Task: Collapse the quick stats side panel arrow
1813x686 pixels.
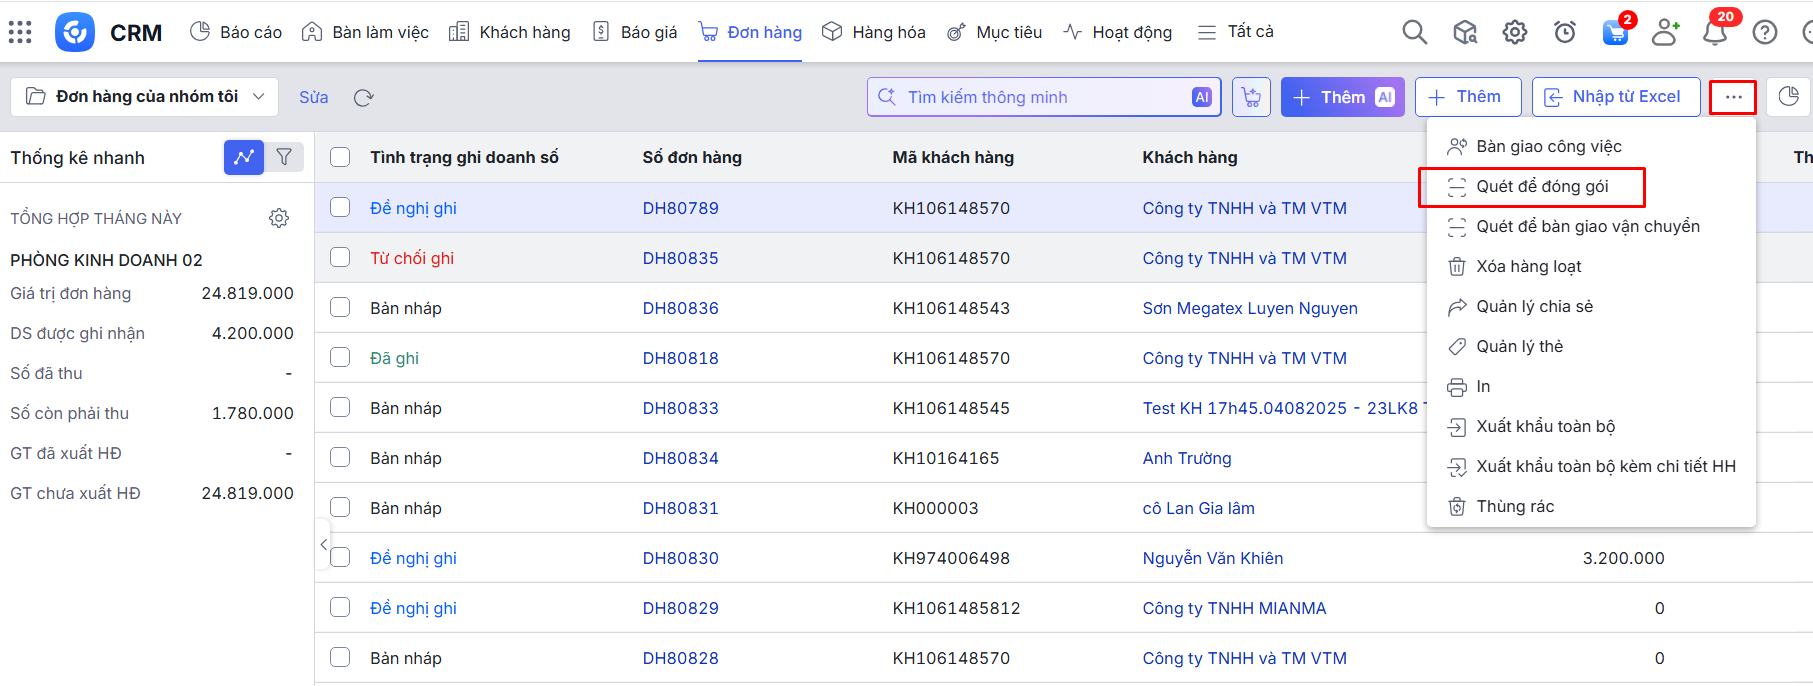Action: pos(323,544)
